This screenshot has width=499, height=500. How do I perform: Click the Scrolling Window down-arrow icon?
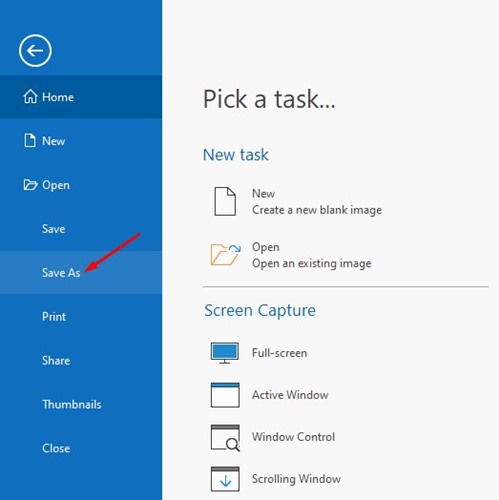(x=225, y=479)
